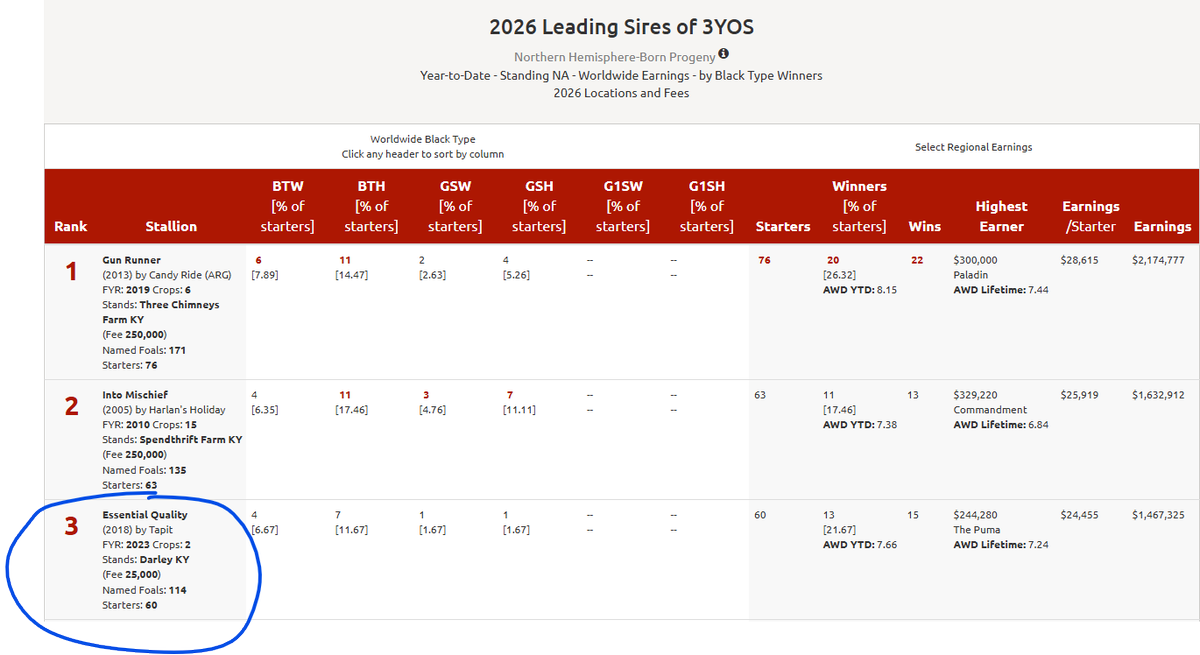Sort by GSH column header
This screenshot has width=1200, height=655.
point(539,206)
